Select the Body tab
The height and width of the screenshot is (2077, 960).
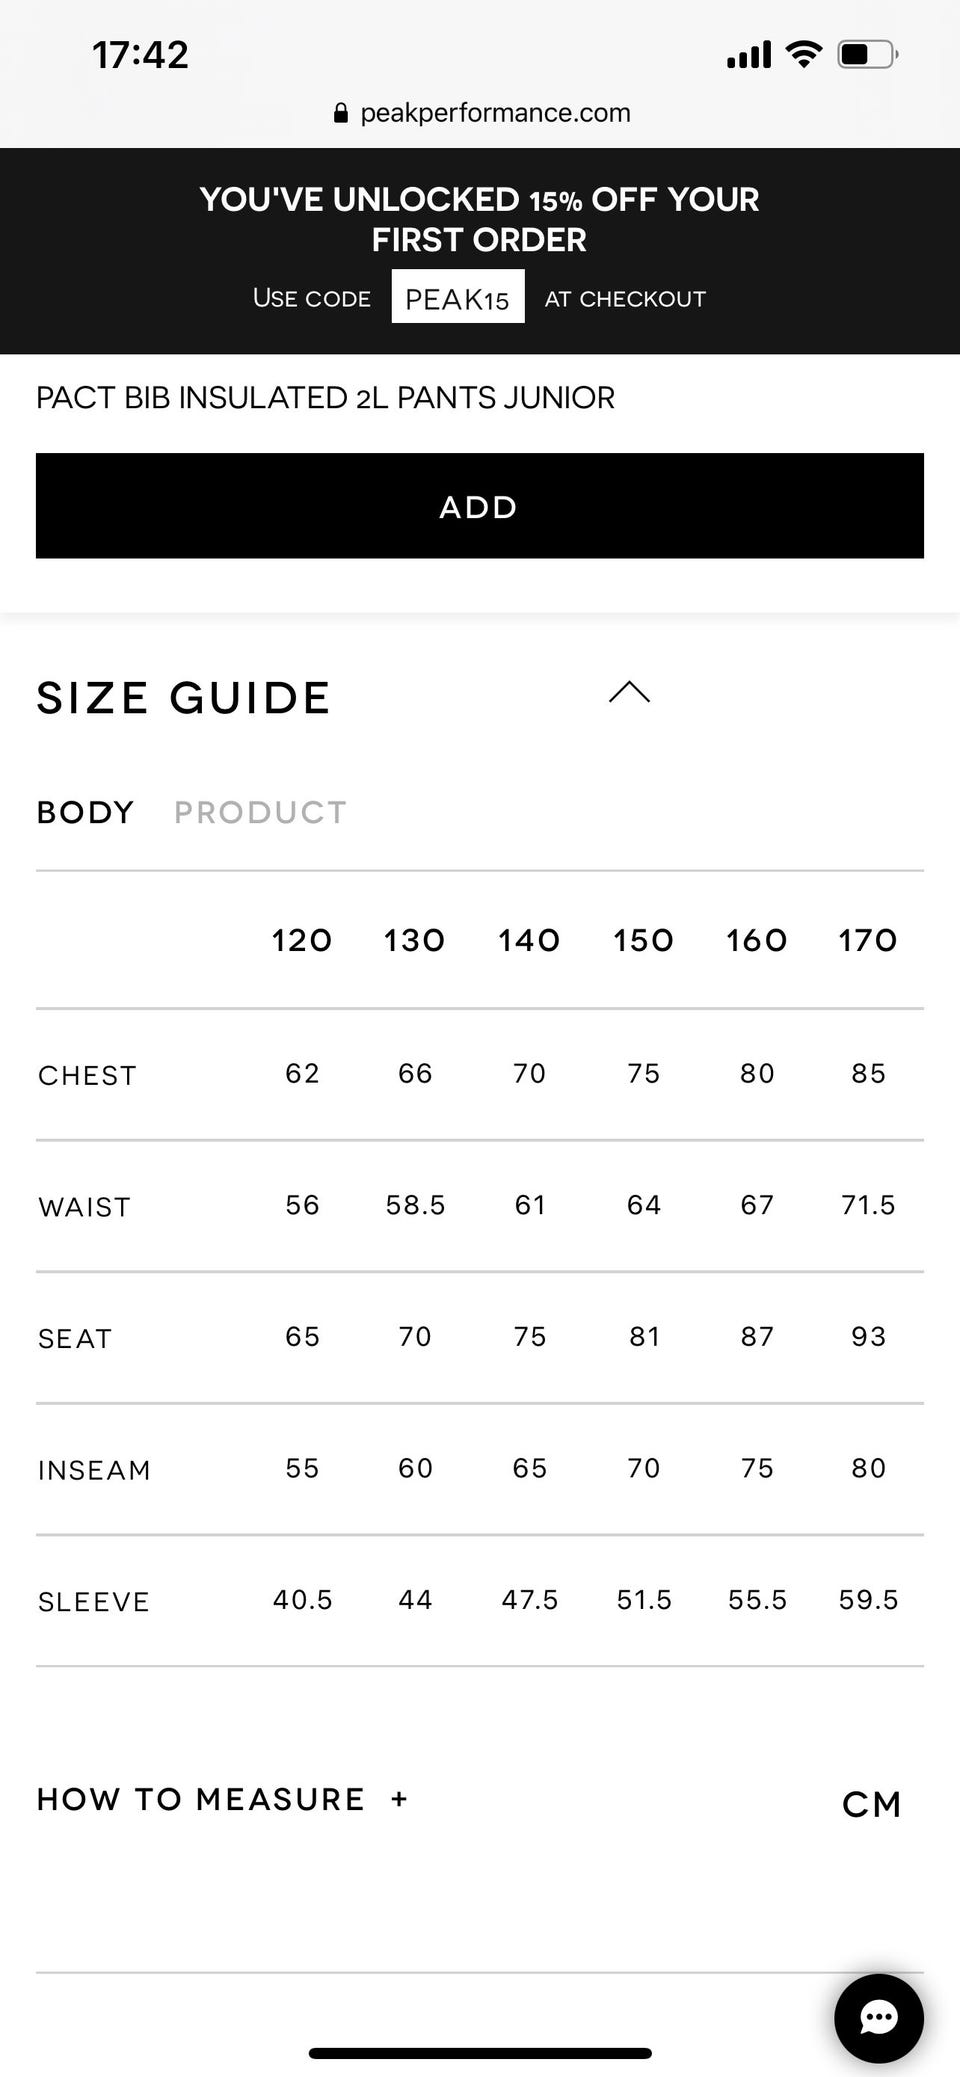pos(85,812)
